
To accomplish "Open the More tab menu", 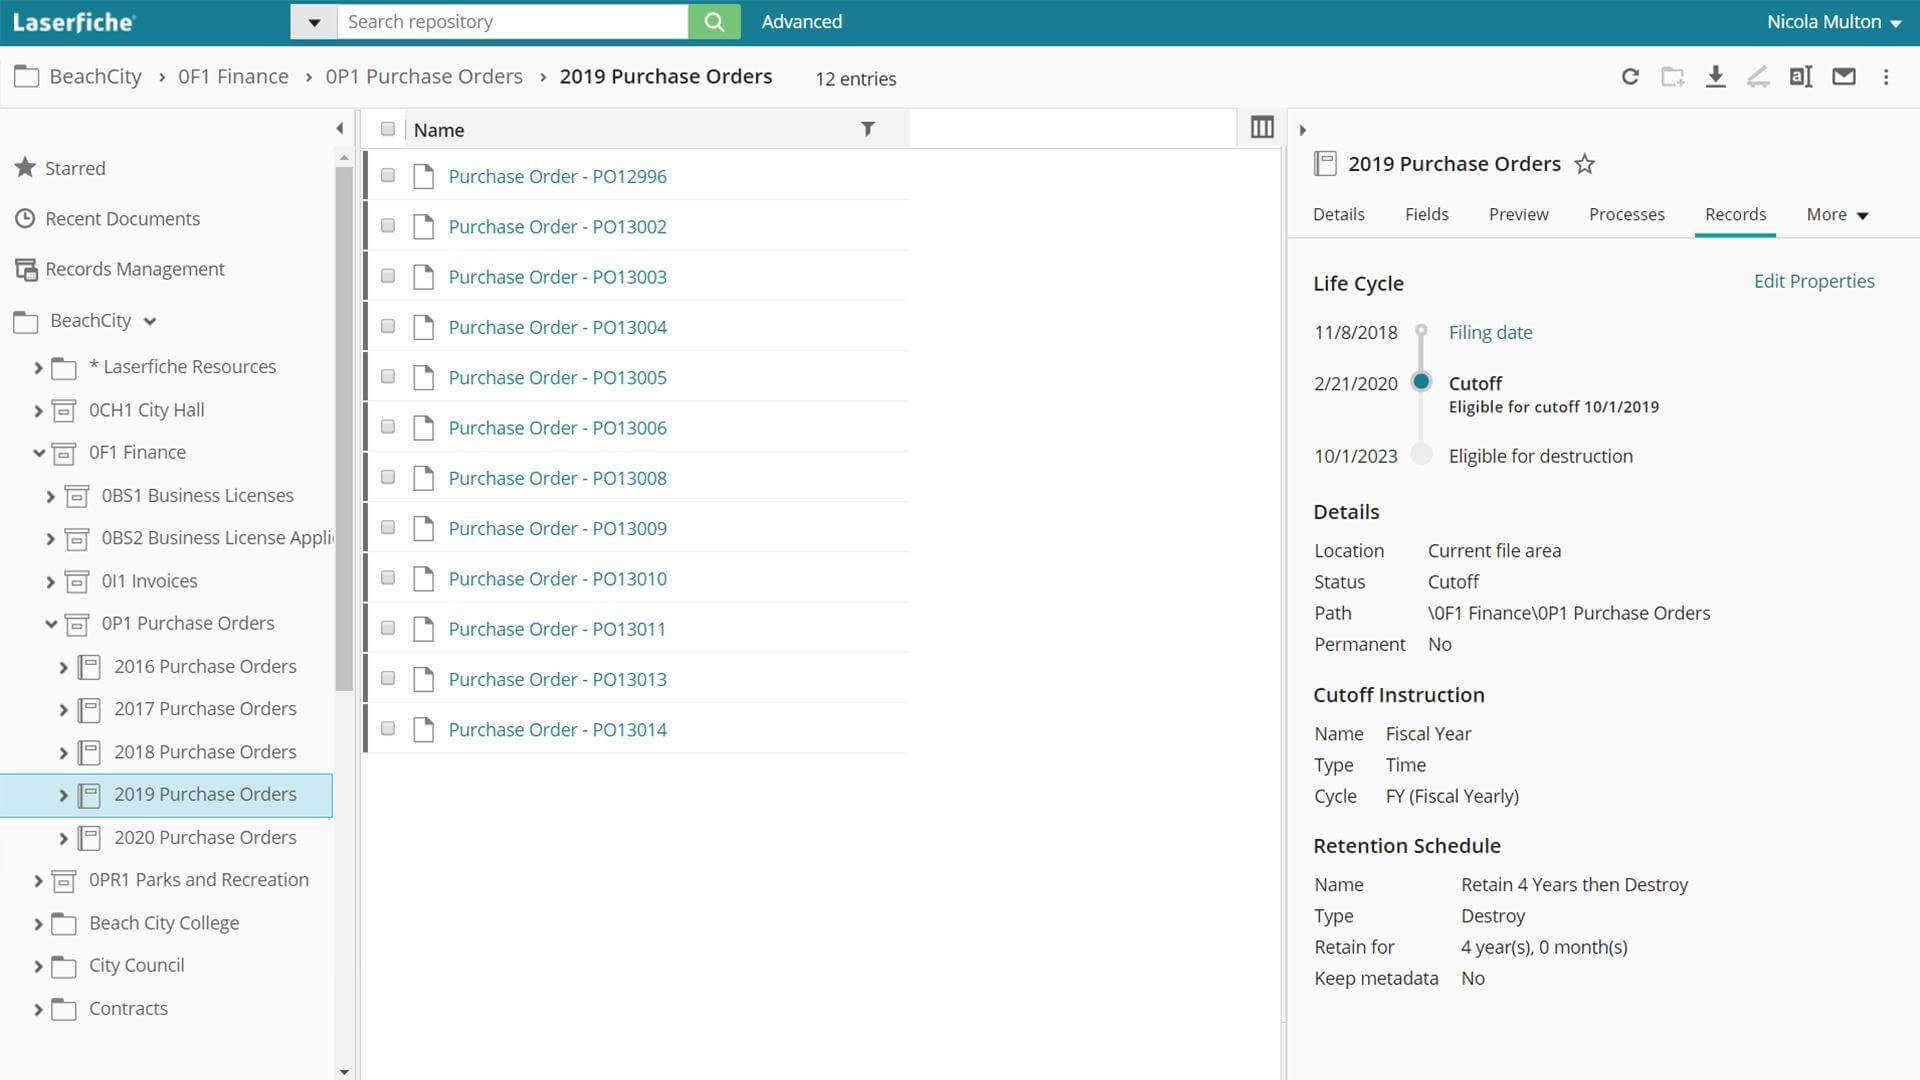I will click(1836, 214).
